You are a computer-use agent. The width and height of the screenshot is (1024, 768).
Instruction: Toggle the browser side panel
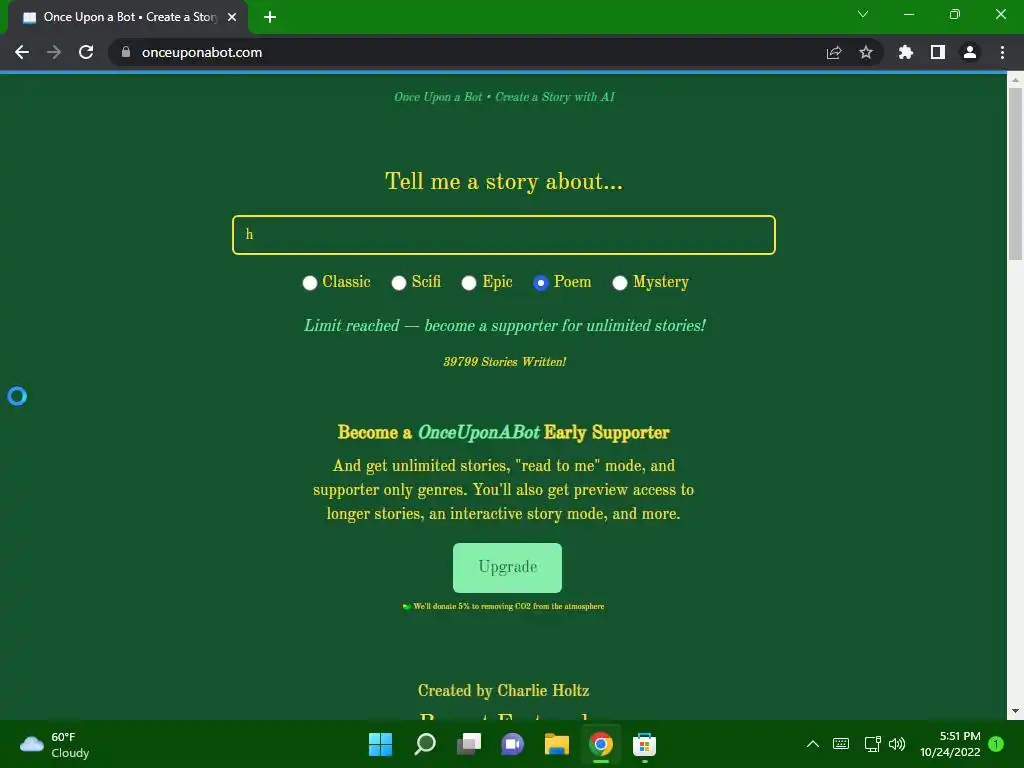click(x=937, y=52)
